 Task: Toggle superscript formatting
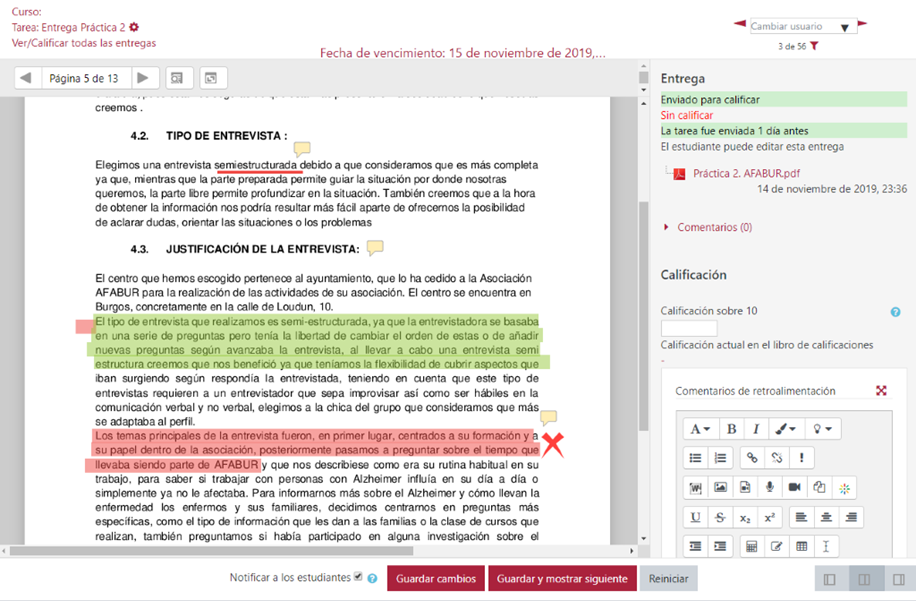pyautogui.click(x=769, y=517)
